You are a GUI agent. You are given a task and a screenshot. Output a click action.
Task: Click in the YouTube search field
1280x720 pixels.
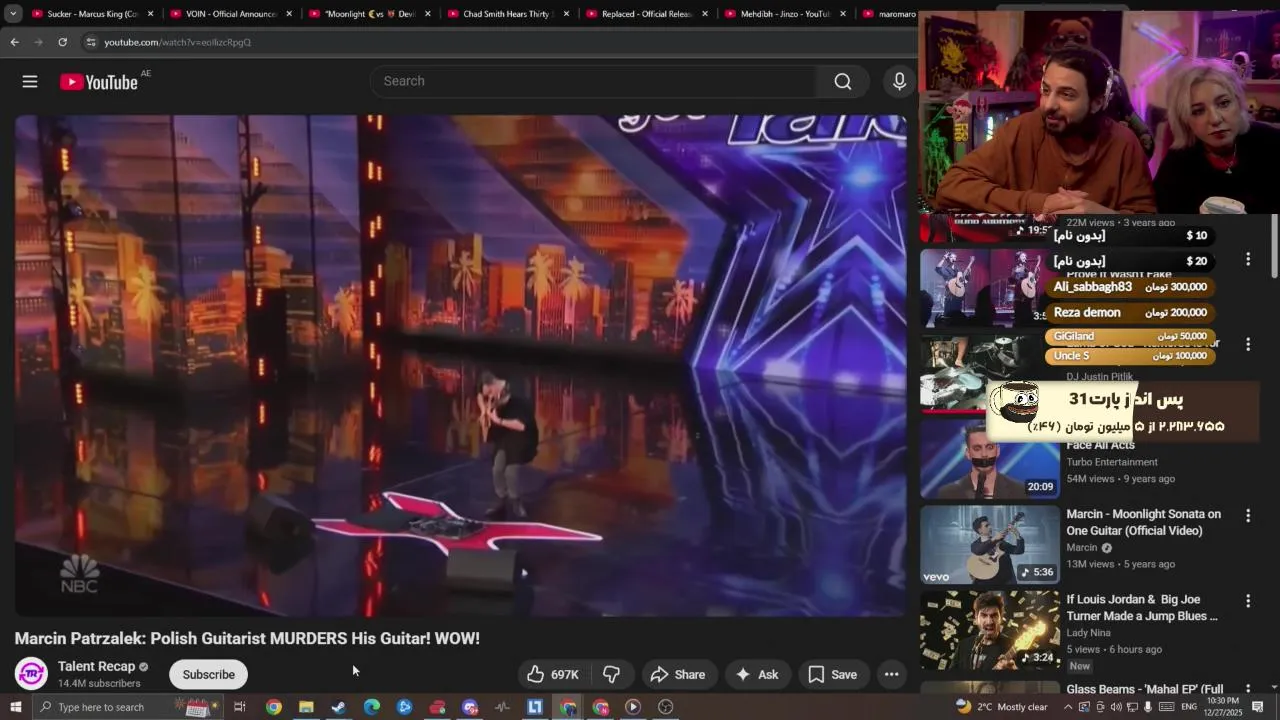593,81
